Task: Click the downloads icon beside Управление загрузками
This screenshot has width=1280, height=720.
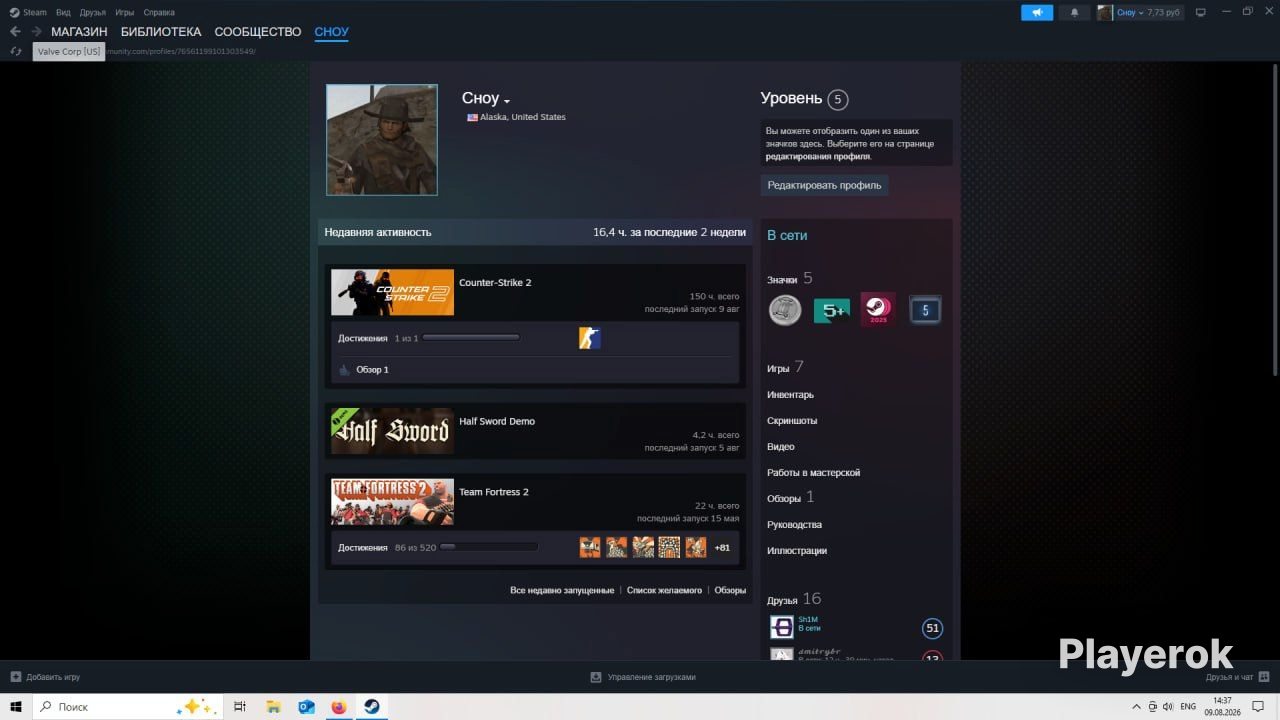Action: 596,677
